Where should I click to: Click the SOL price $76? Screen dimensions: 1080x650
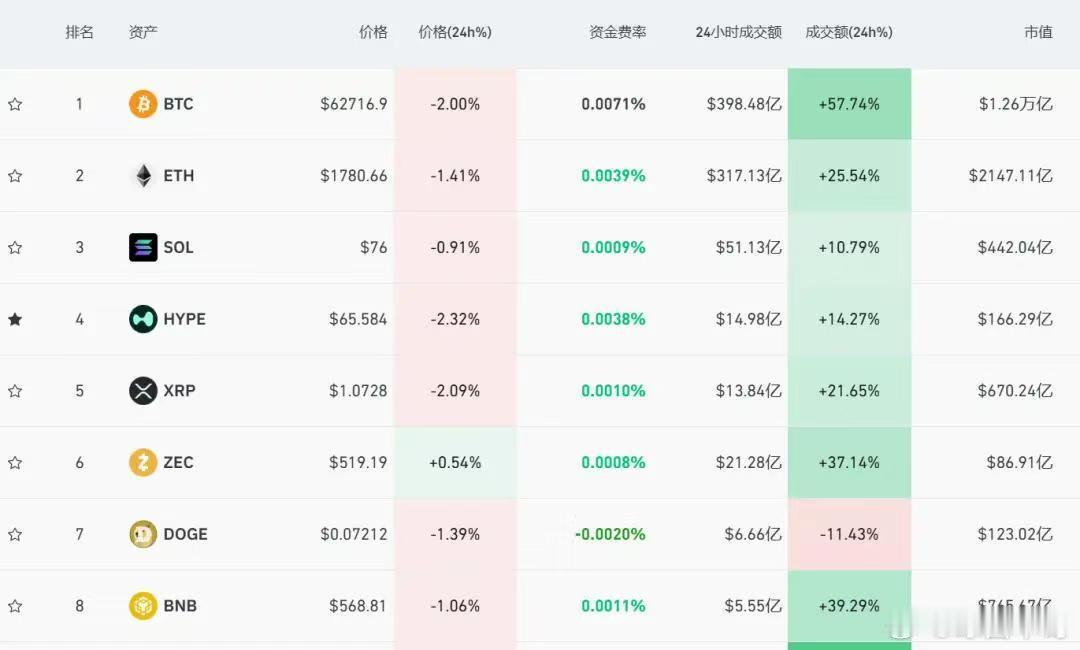(x=373, y=247)
